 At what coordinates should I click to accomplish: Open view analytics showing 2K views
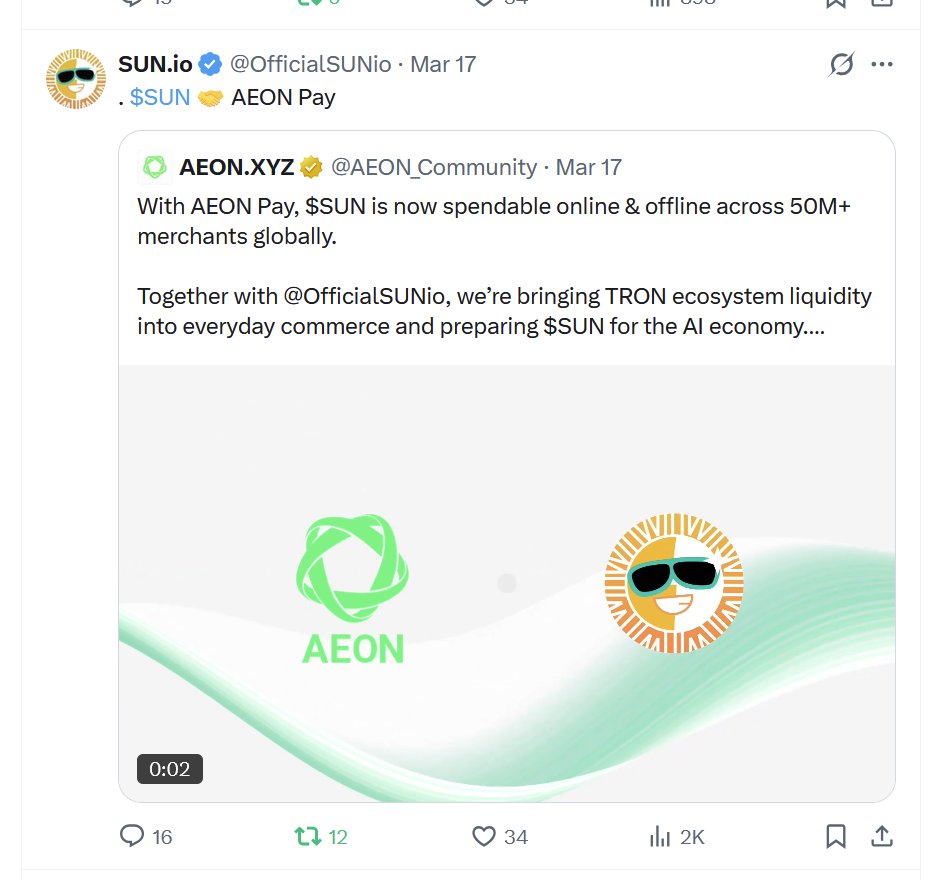tap(660, 836)
